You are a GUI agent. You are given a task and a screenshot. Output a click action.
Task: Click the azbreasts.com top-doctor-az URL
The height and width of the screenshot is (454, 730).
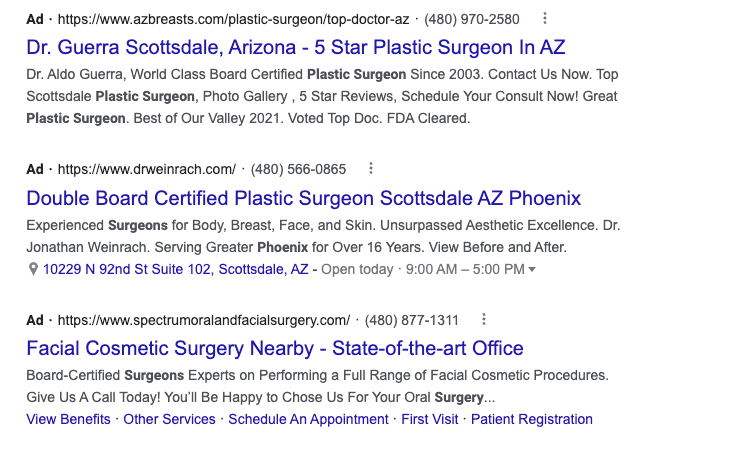pyautogui.click(x=233, y=20)
